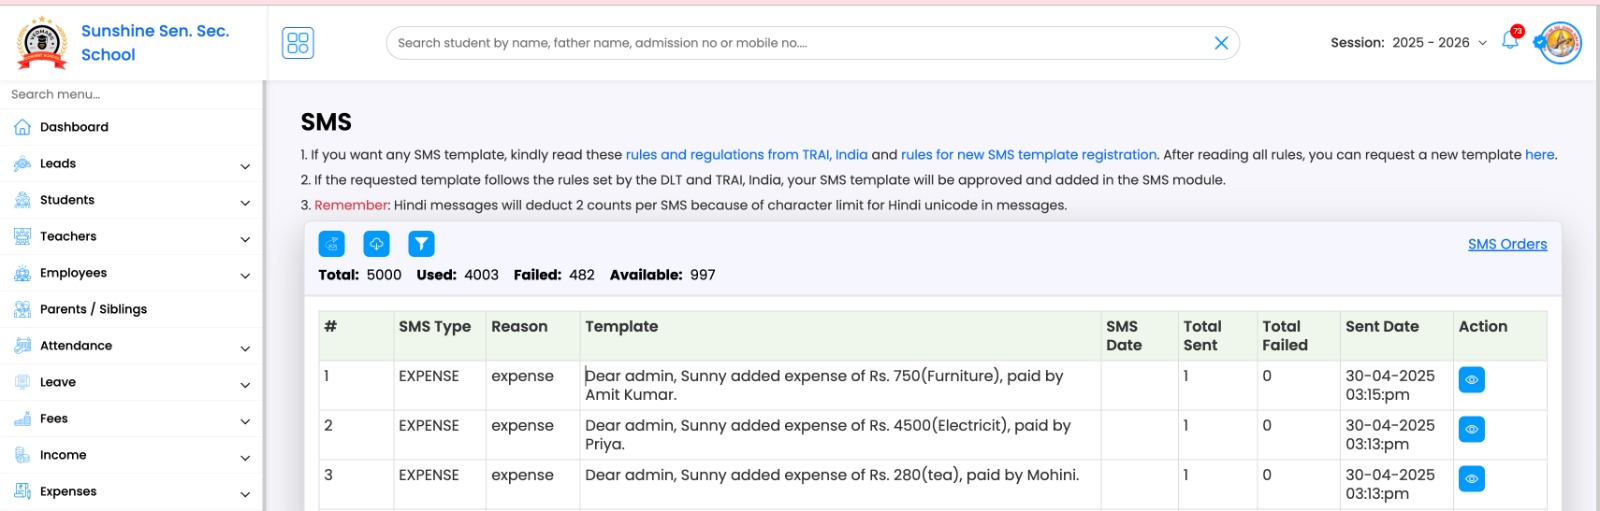Clear the student search with X icon
The image size is (1600, 511).
click(1221, 43)
